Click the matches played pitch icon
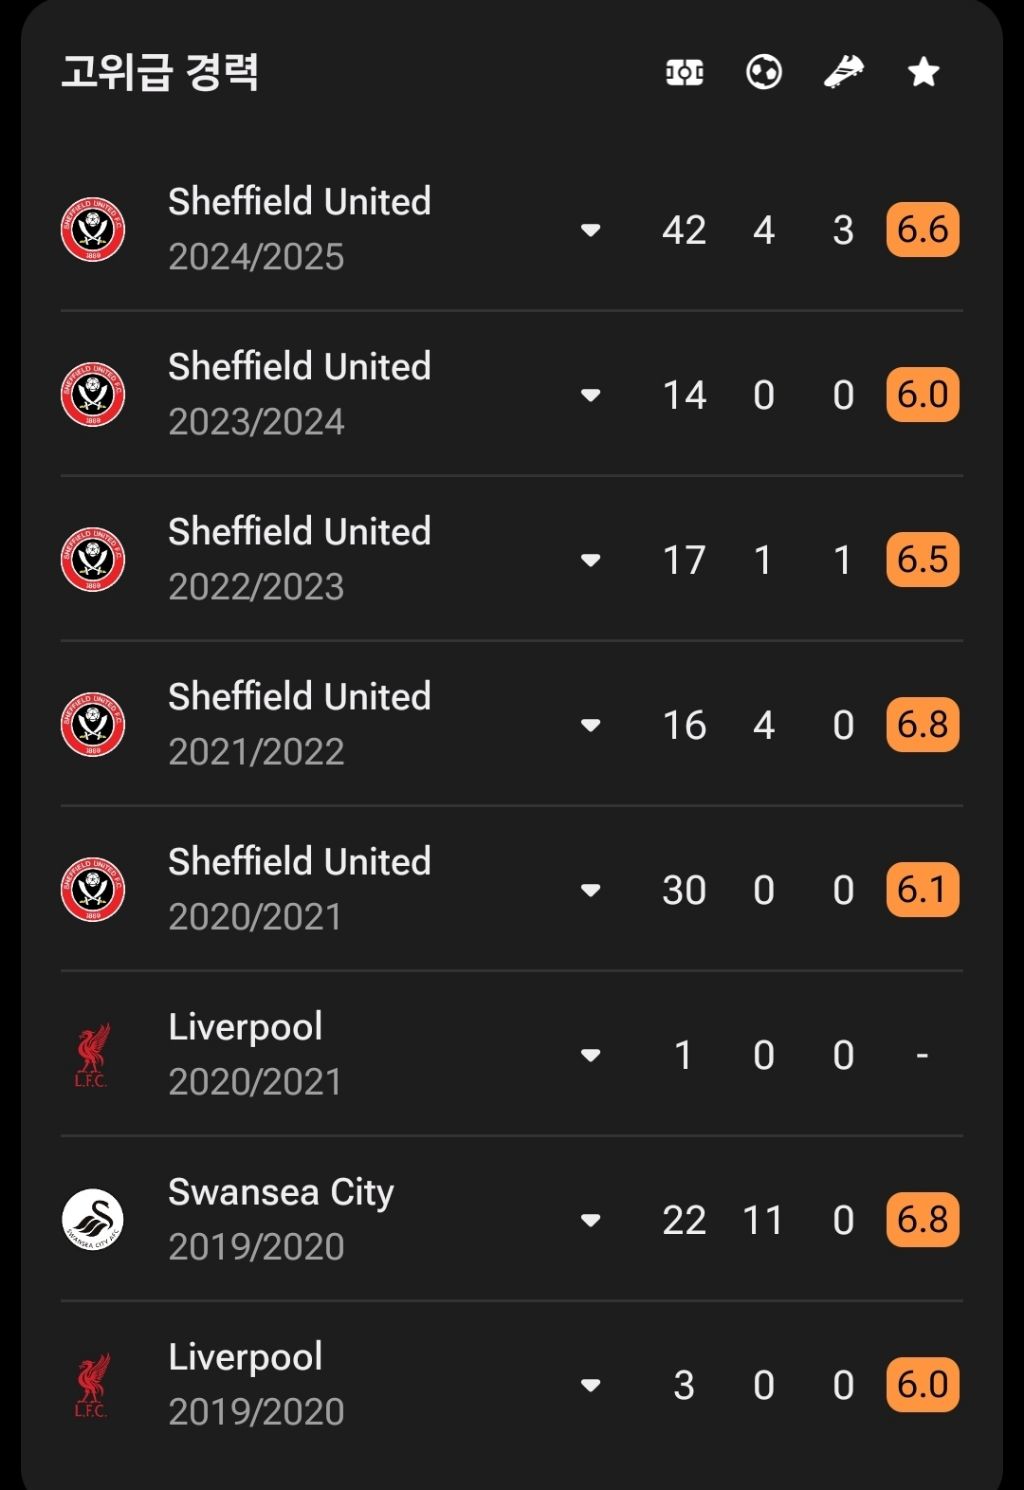 click(x=684, y=72)
